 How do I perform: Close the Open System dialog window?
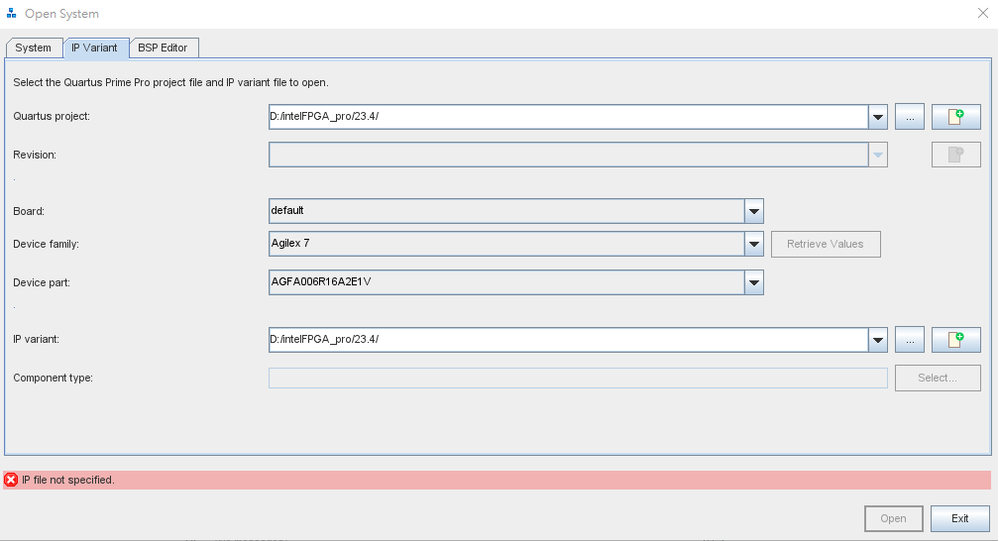pyautogui.click(x=981, y=13)
